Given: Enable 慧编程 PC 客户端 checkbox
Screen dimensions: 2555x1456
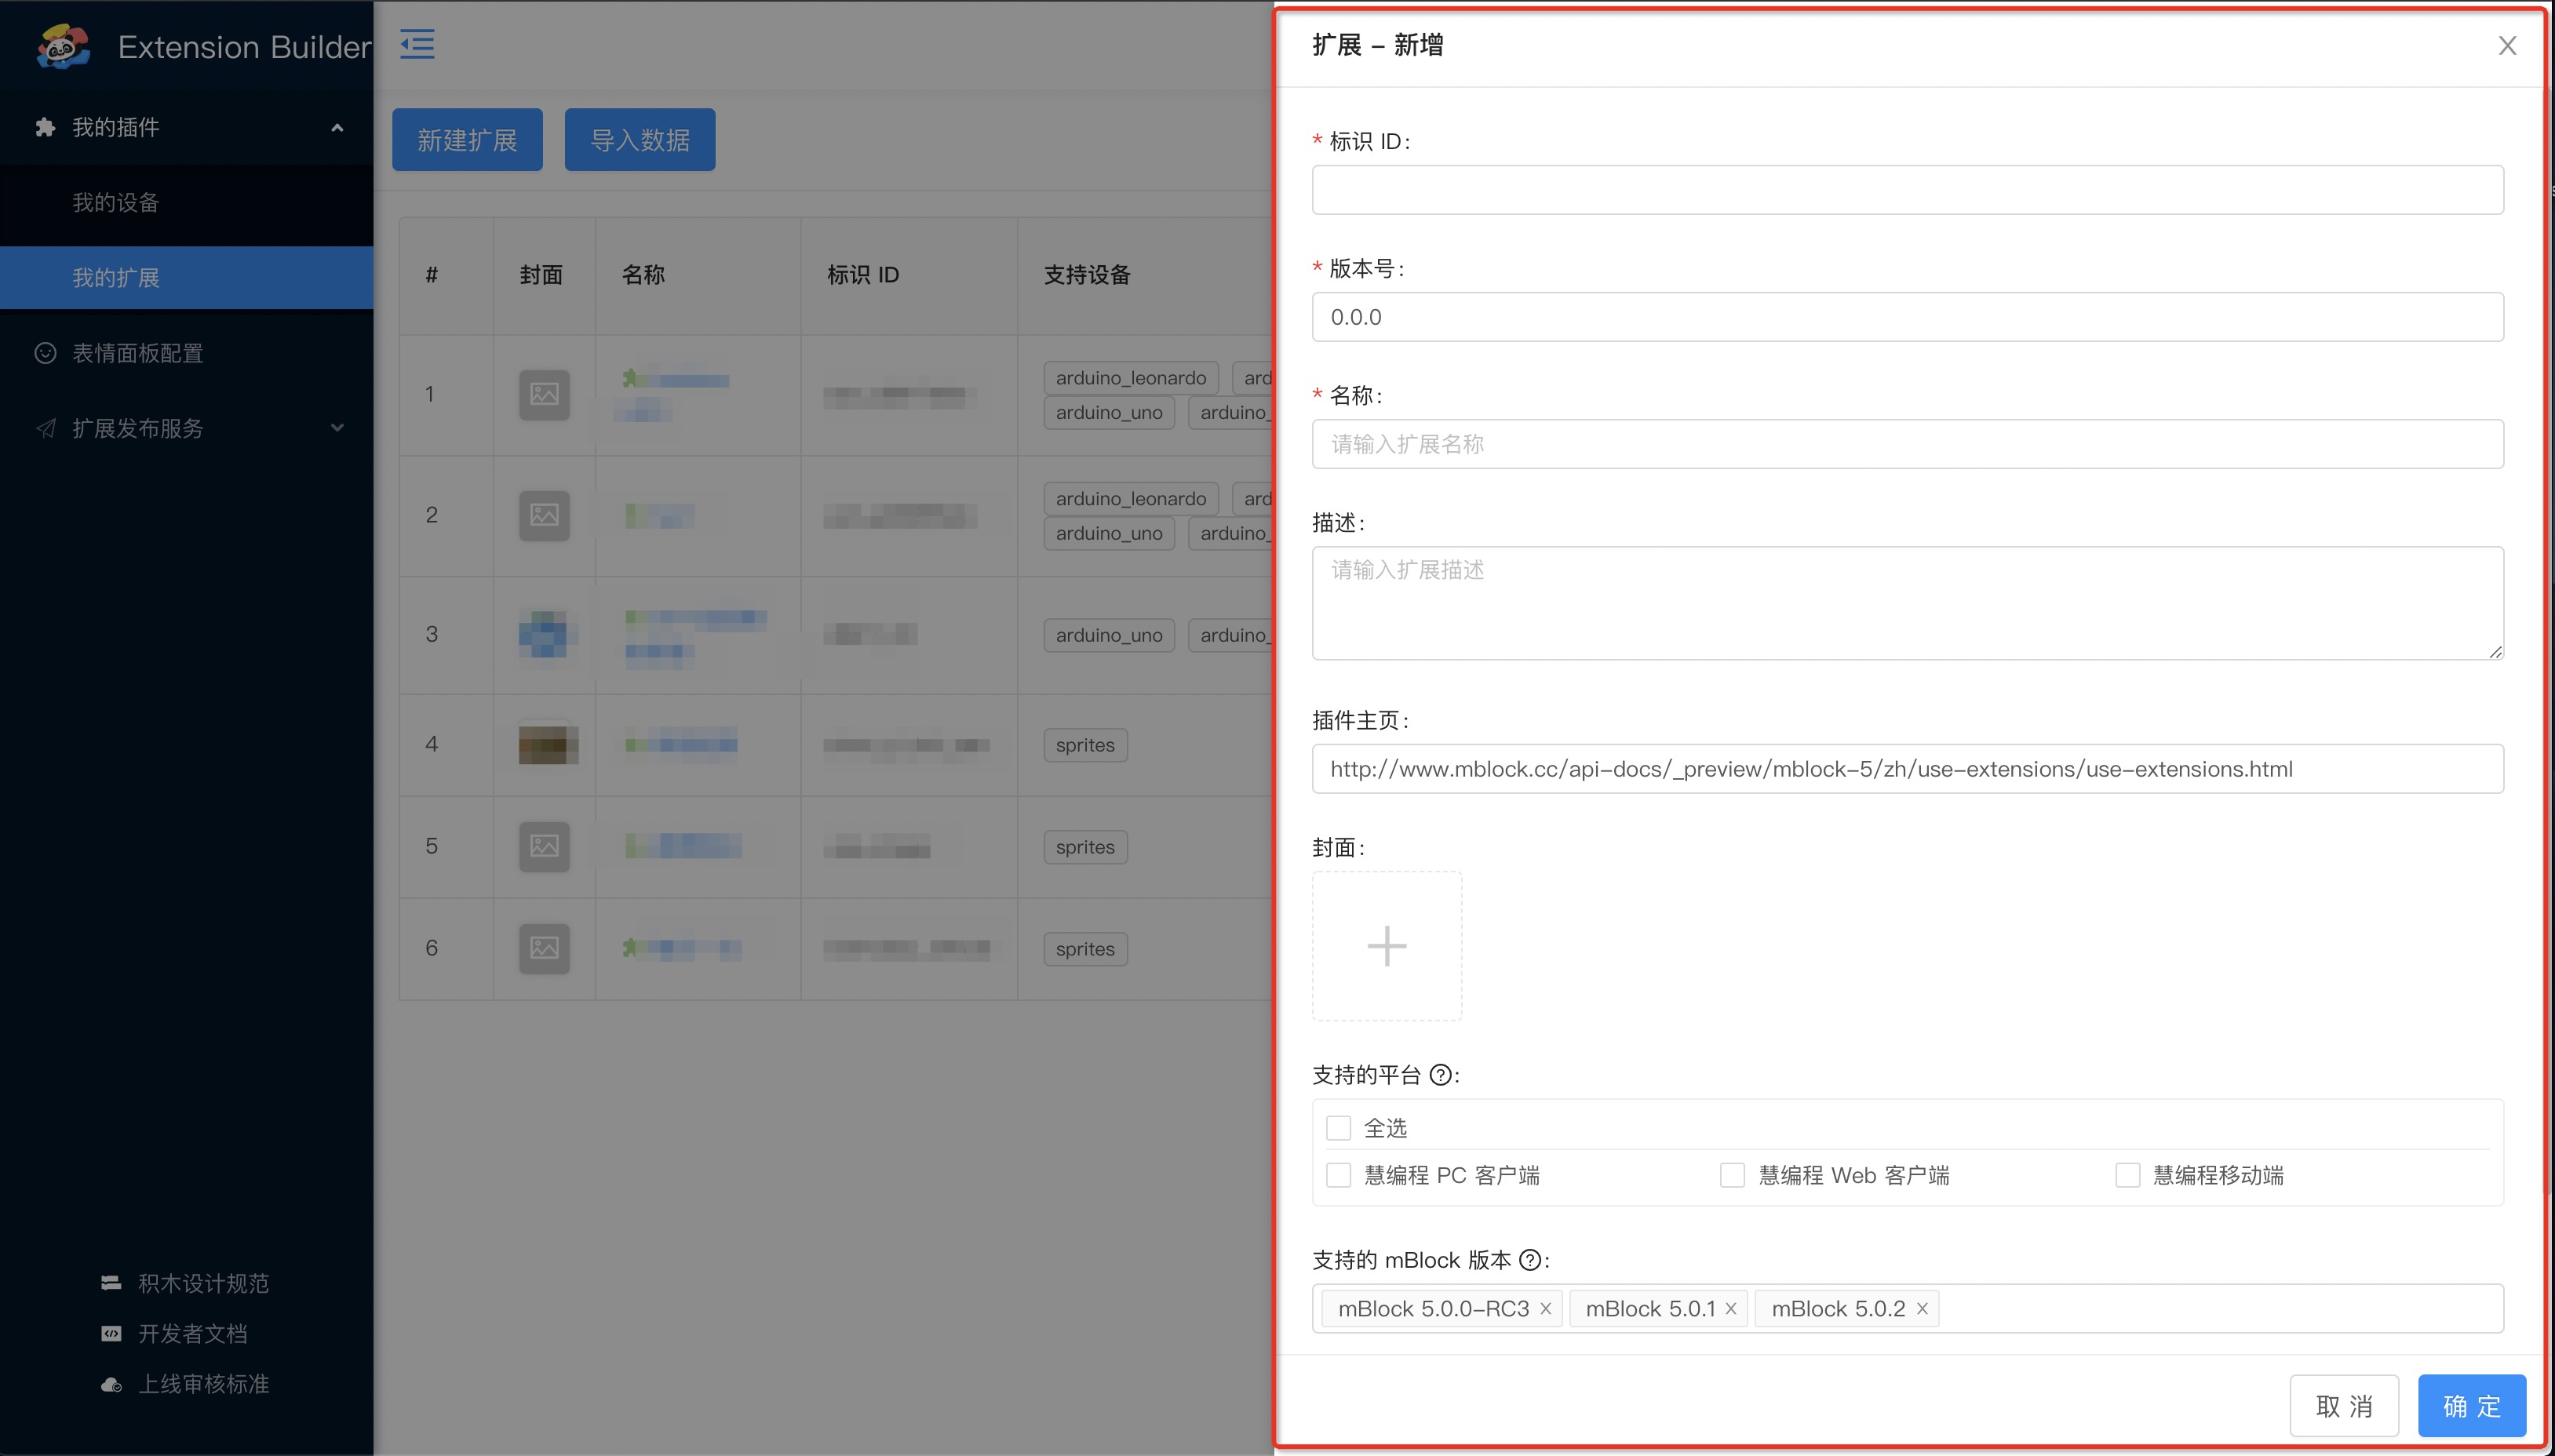Looking at the screenshot, I should [1338, 1175].
